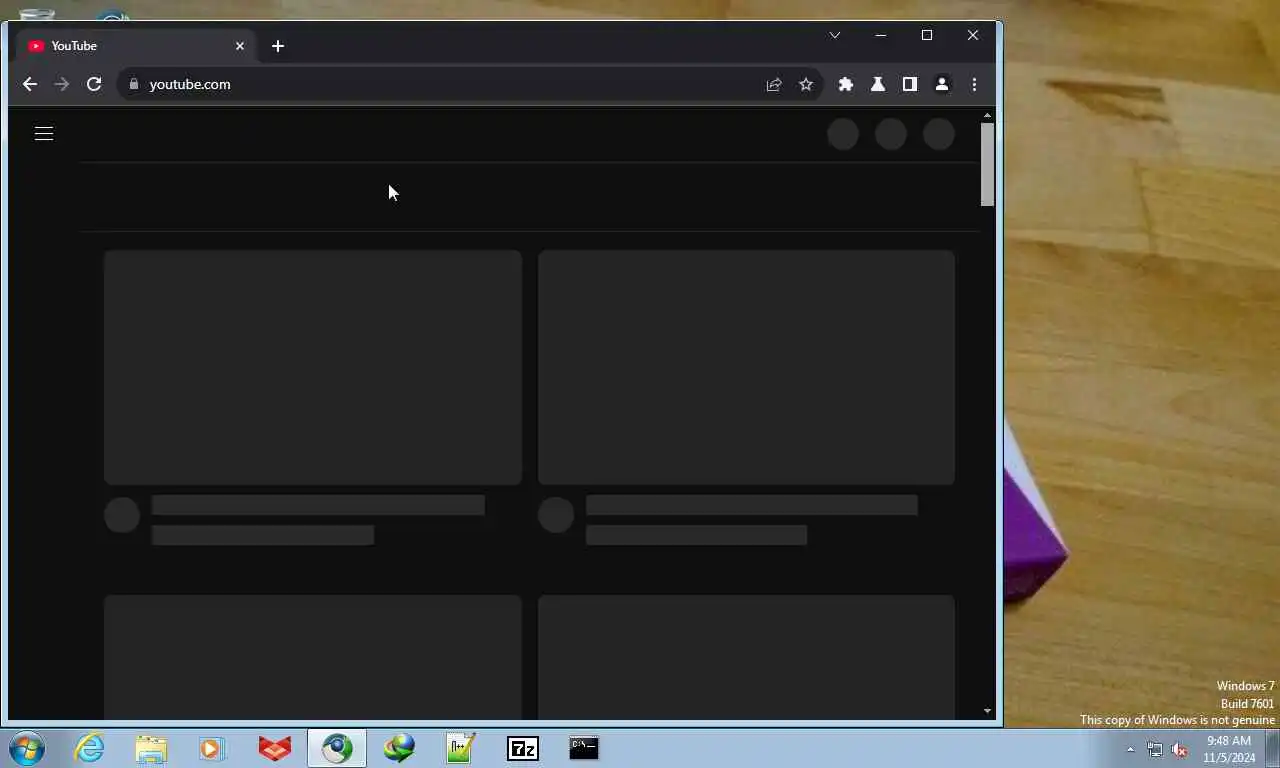Viewport: 1280px width, 768px height.
Task: Open the notepad editor taskbar icon
Action: 461,748
